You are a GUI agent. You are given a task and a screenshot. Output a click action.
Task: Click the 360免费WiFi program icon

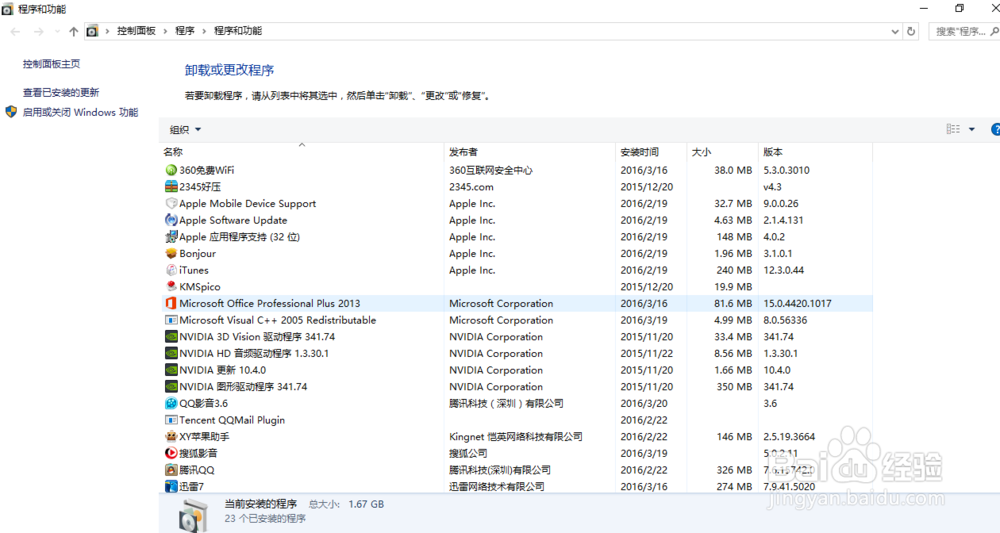tap(171, 170)
